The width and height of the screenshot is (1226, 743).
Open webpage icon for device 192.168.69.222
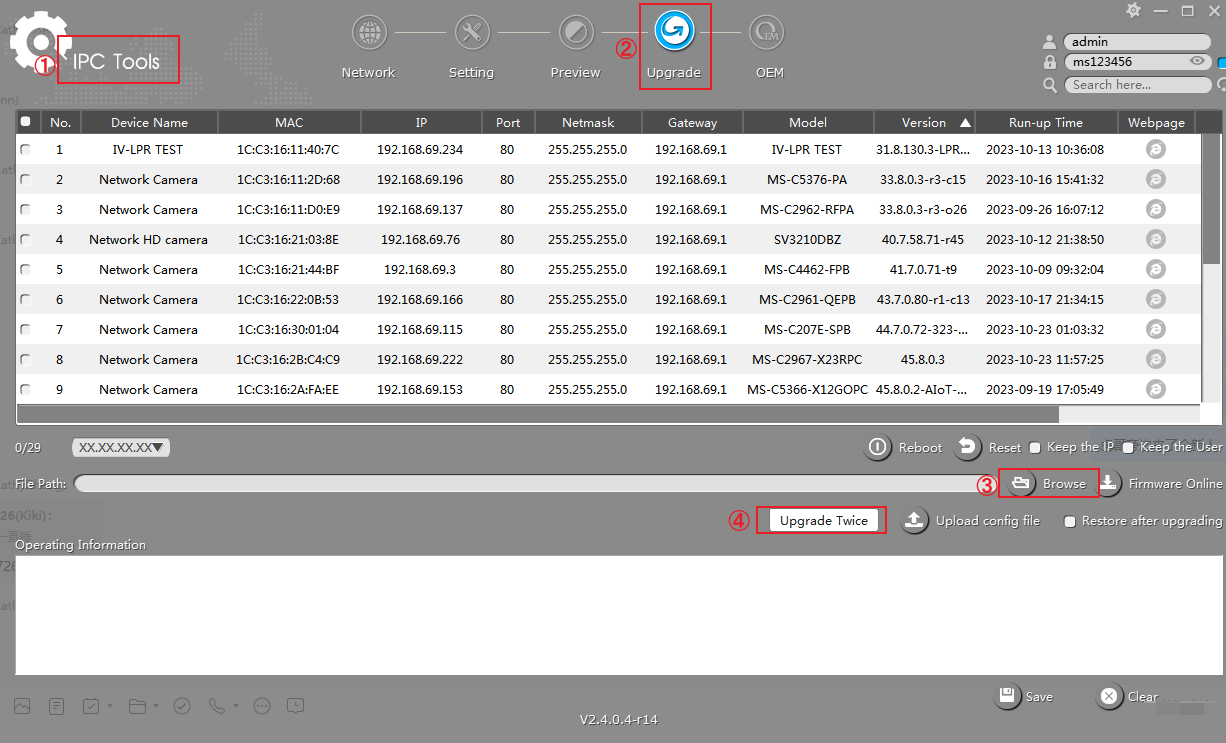[x=1155, y=359]
